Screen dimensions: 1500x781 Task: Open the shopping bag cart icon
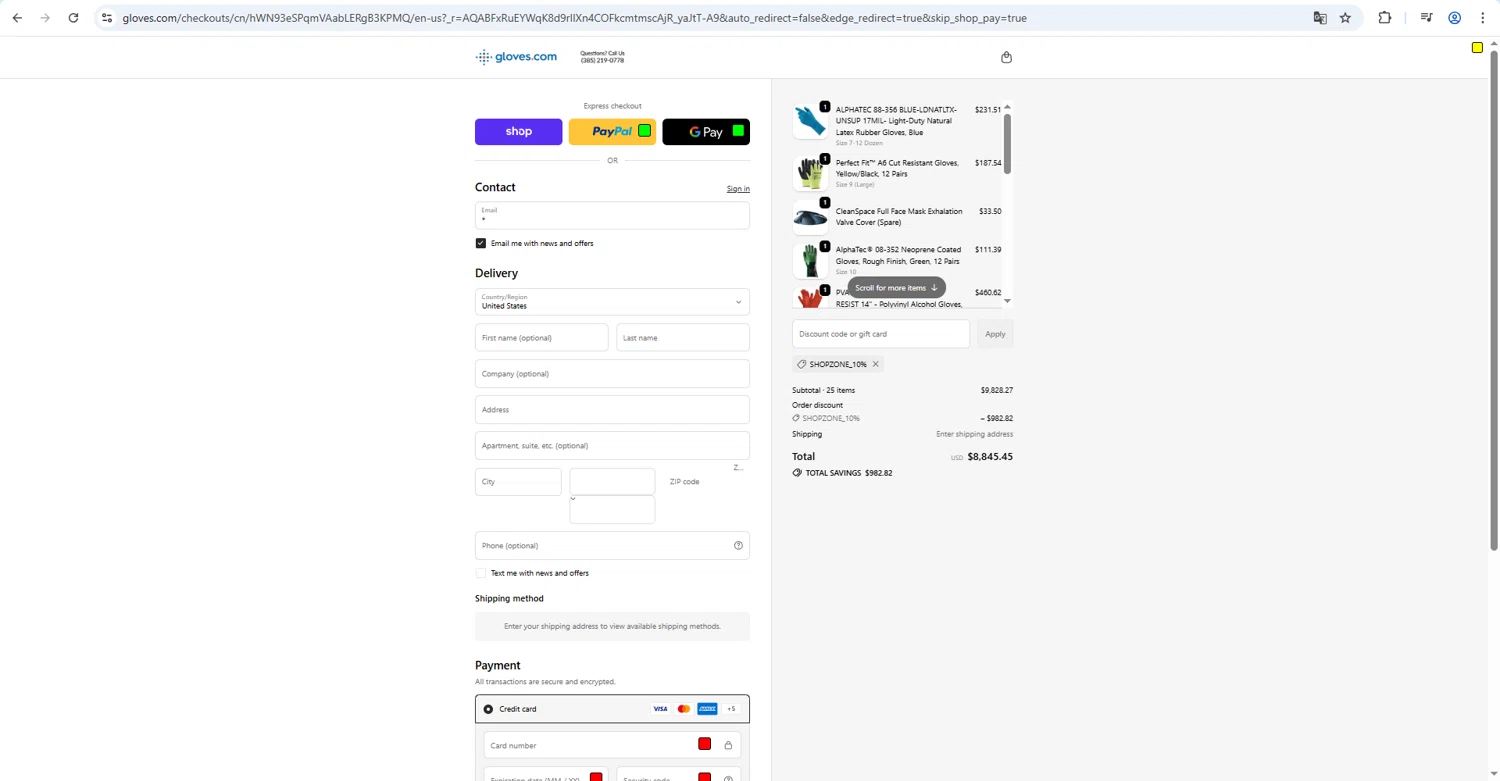pos(1006,57)
